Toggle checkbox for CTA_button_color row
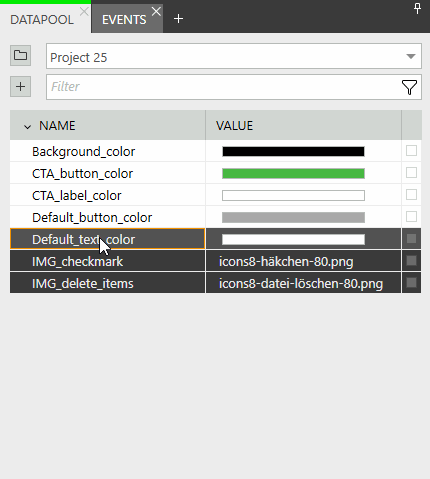The height and width of the screenshot is (479, 430). [x=411, y=173]
